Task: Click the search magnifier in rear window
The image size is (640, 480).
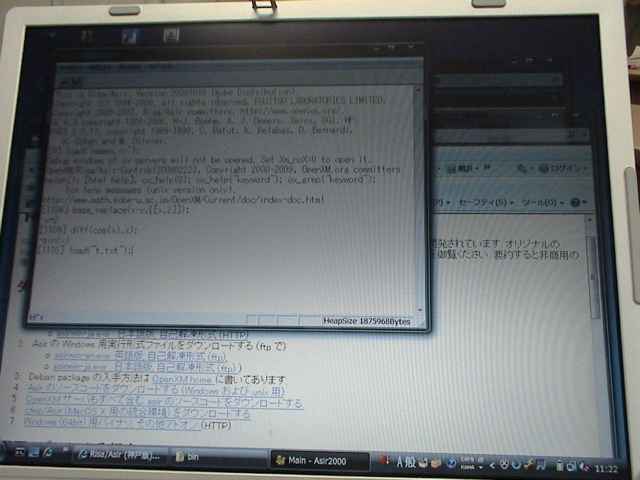Action: [x=556, y=80]
